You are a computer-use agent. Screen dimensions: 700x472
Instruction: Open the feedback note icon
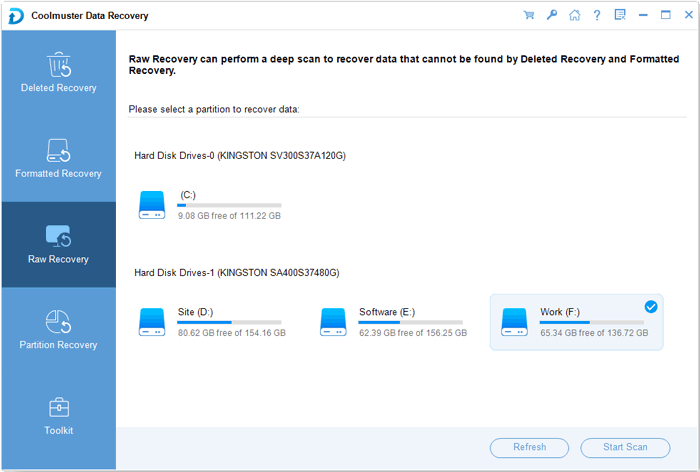coord(620,15)
